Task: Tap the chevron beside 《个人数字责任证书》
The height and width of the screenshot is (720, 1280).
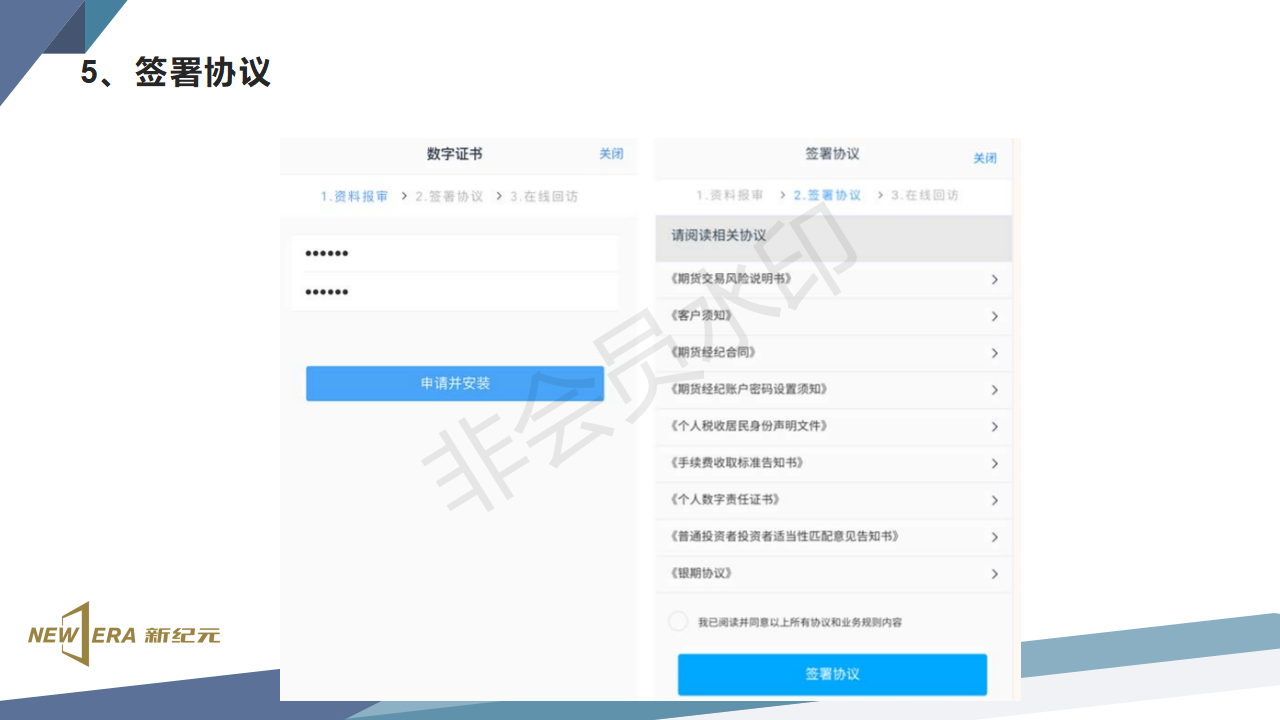Action: [994, 500]
